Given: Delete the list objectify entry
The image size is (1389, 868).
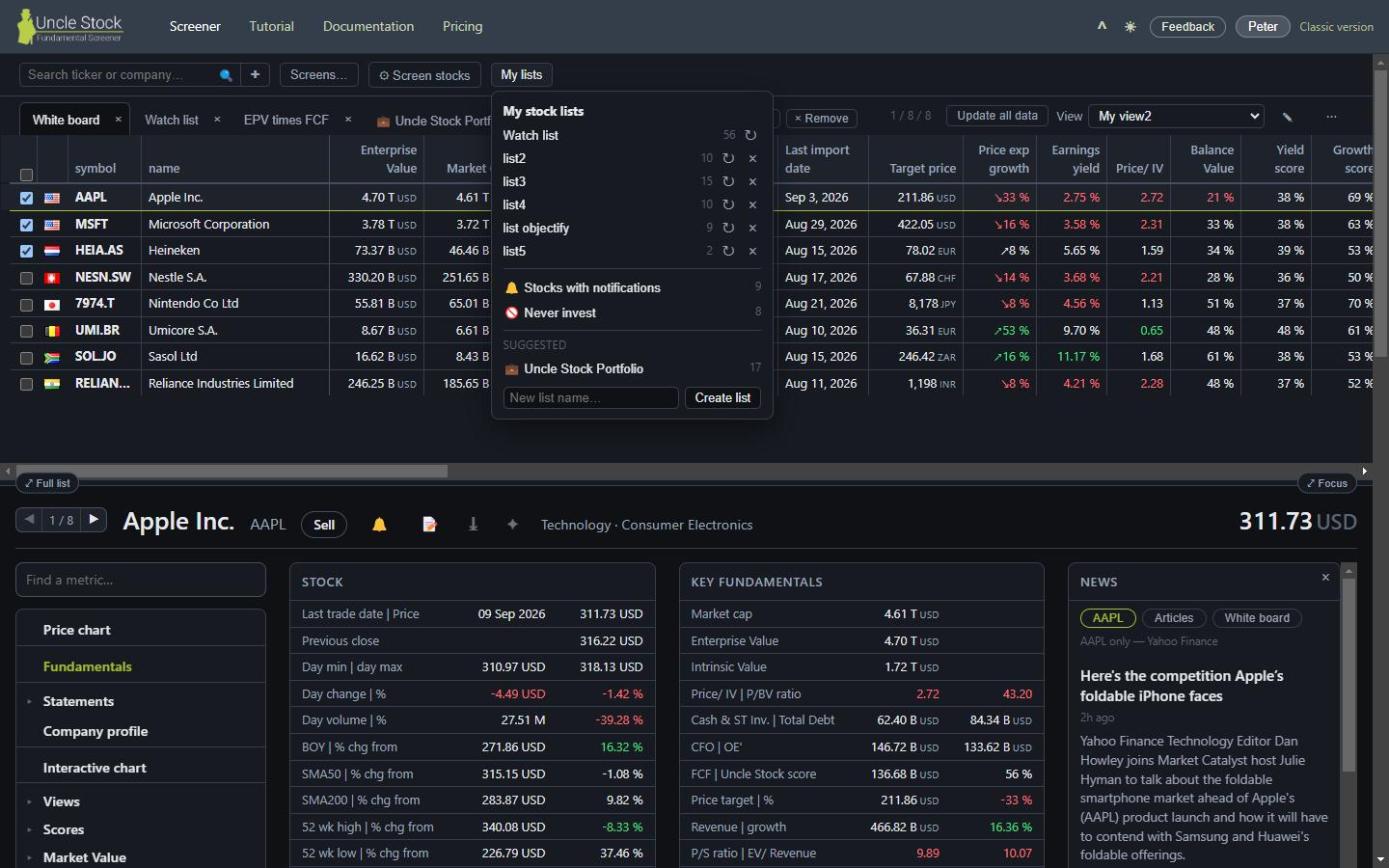Looking at the screenshot, I should pos(753,228).
